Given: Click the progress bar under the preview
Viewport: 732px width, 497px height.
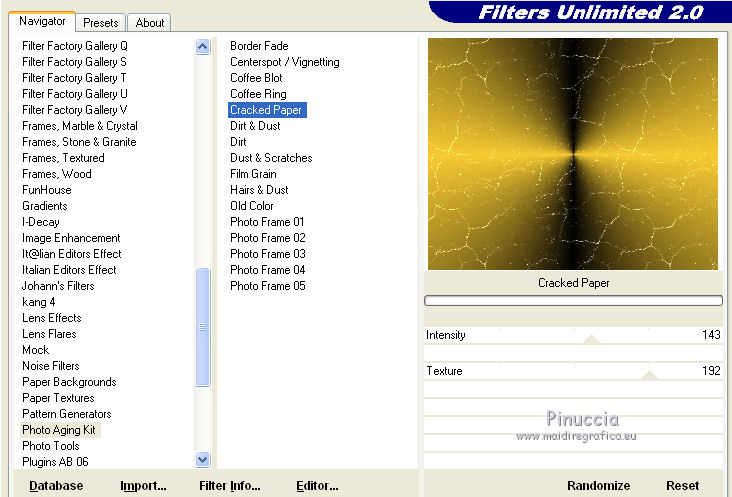Looking at the screenshot, I should [573, 301].
